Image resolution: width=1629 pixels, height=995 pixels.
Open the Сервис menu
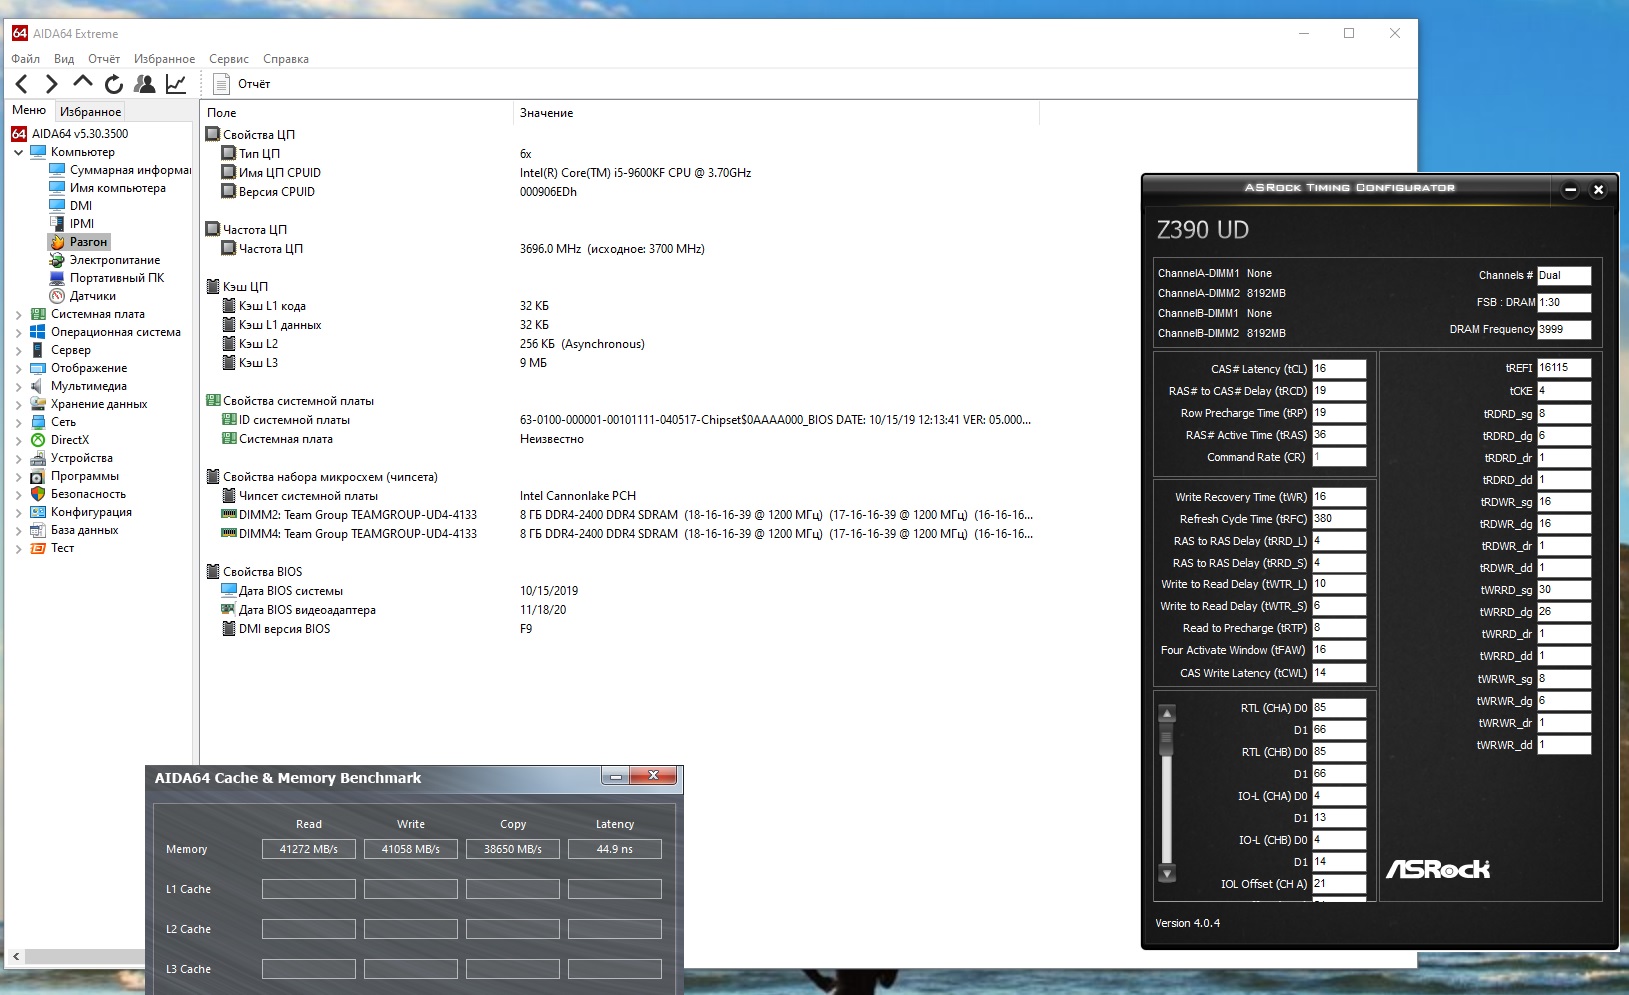click(x=229, y=59)
